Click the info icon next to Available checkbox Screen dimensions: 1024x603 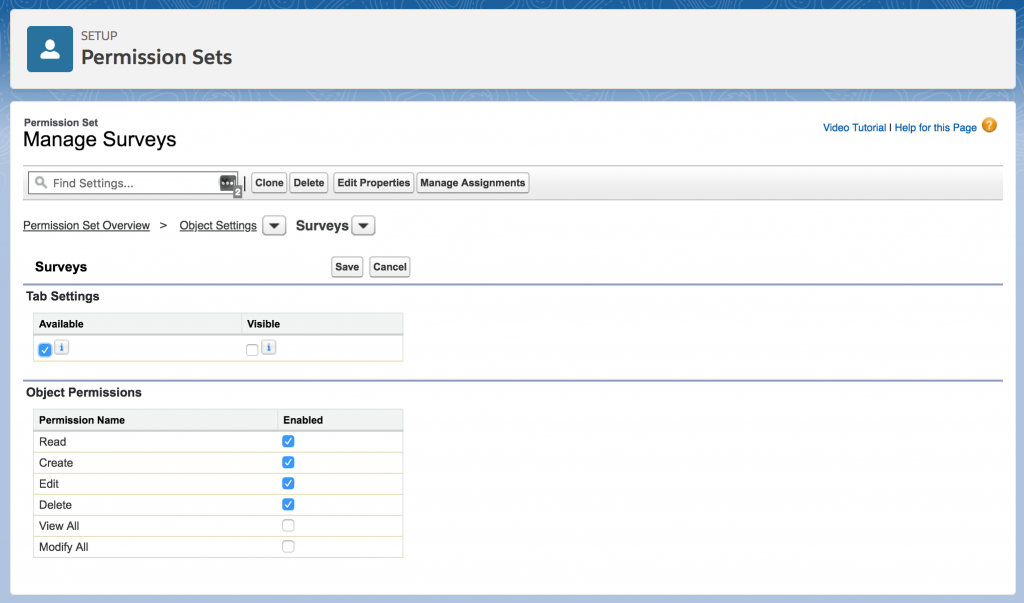tap(61, 347)
